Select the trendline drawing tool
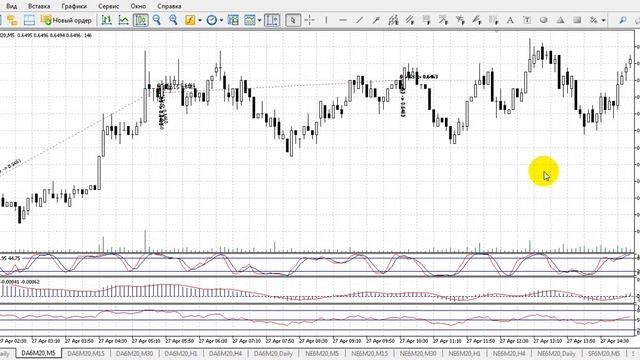 359,20
